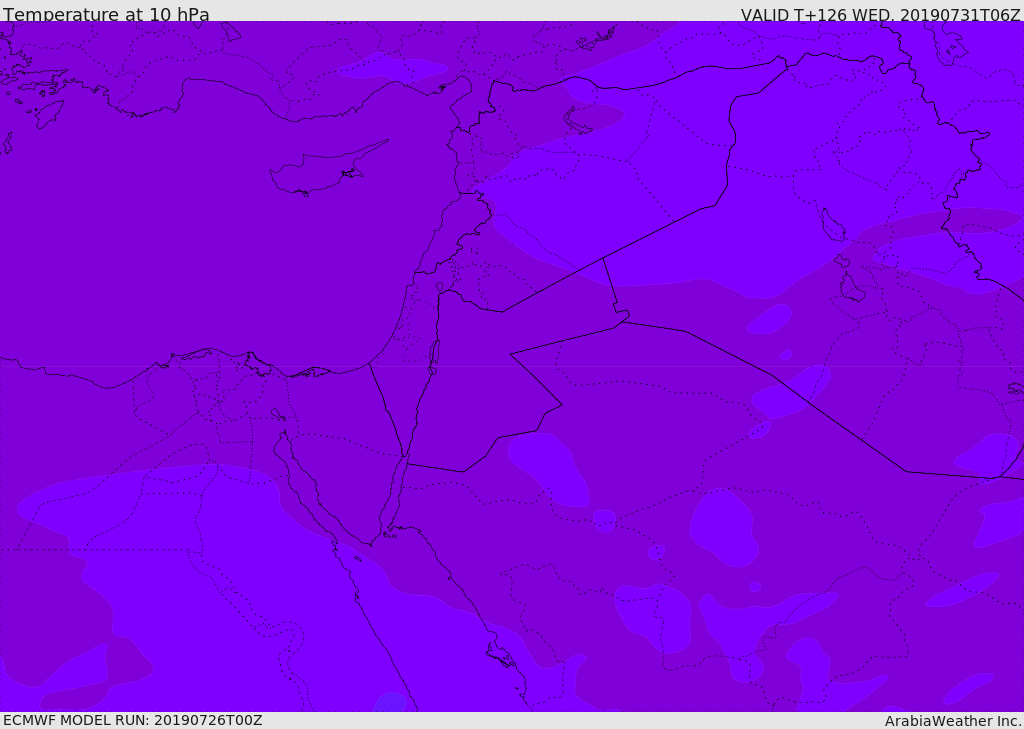Click the island of Cyprus on the map

(x=327, y=170)
